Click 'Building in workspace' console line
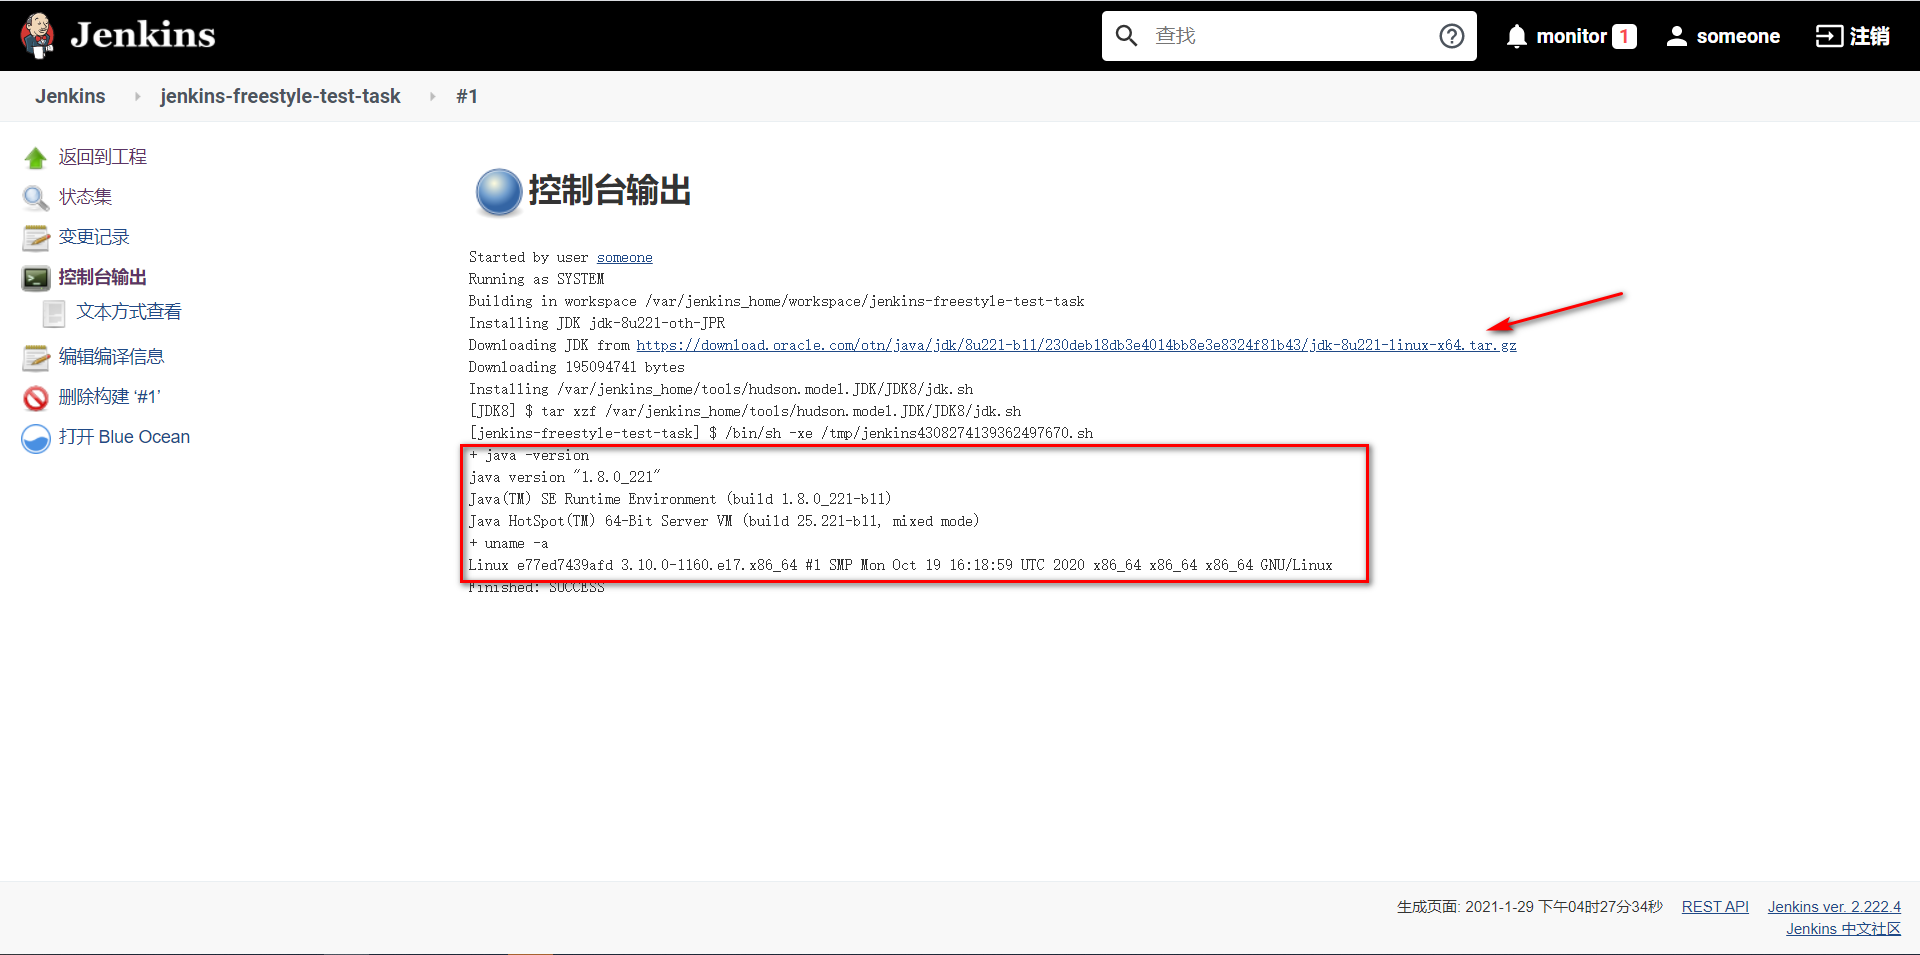1920x955 pixels. pos(776,301)
